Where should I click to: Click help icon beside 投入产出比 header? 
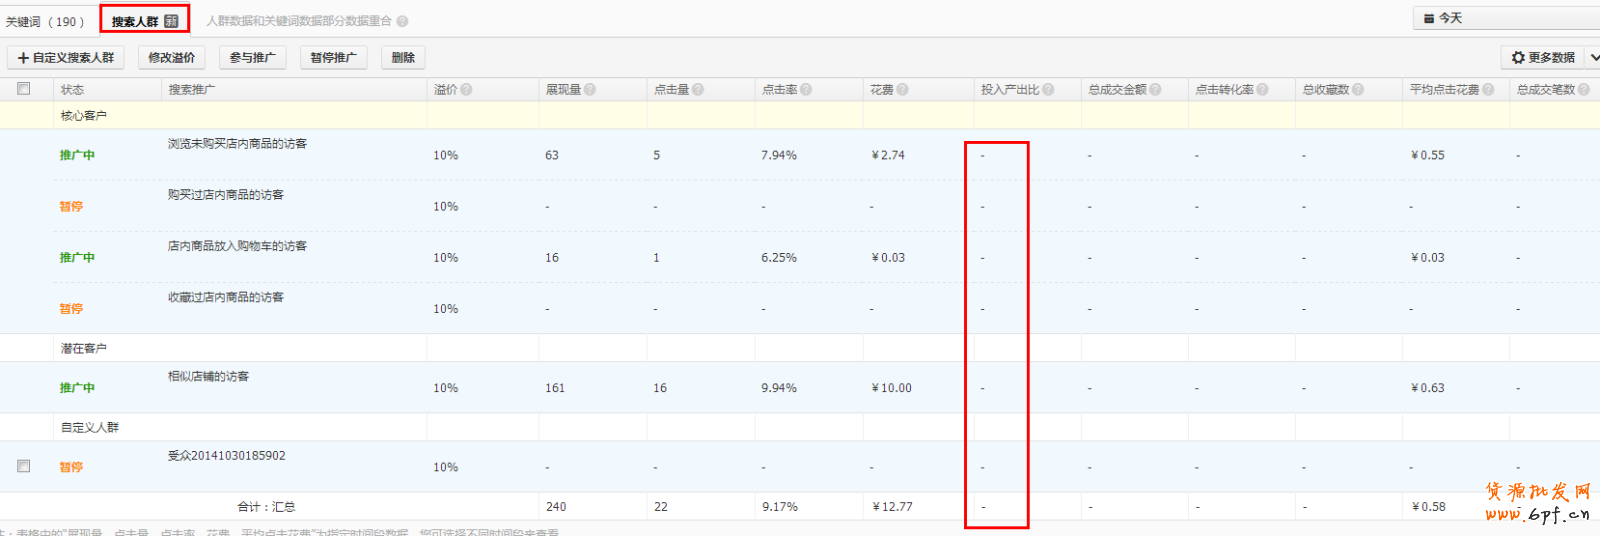[x=1048, y=90]
